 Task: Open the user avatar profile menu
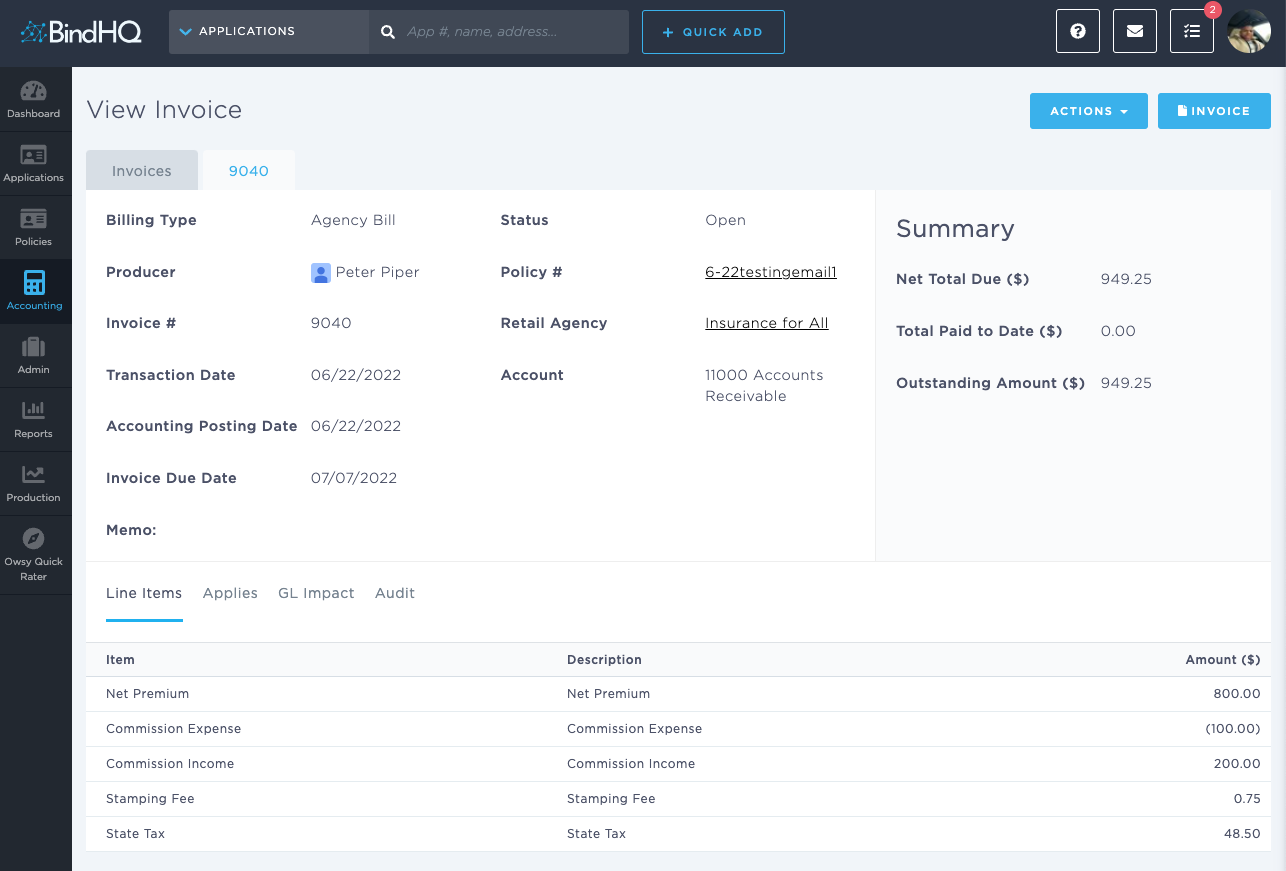pyautogui.click(x=1249, y=32)
